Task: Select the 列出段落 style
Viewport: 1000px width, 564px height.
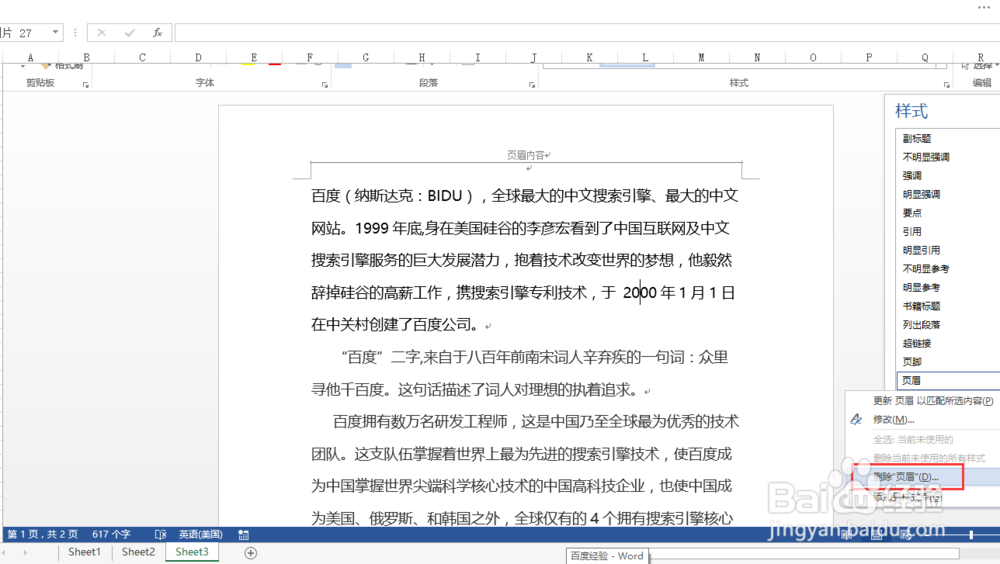Action: (x=921, y=324)
